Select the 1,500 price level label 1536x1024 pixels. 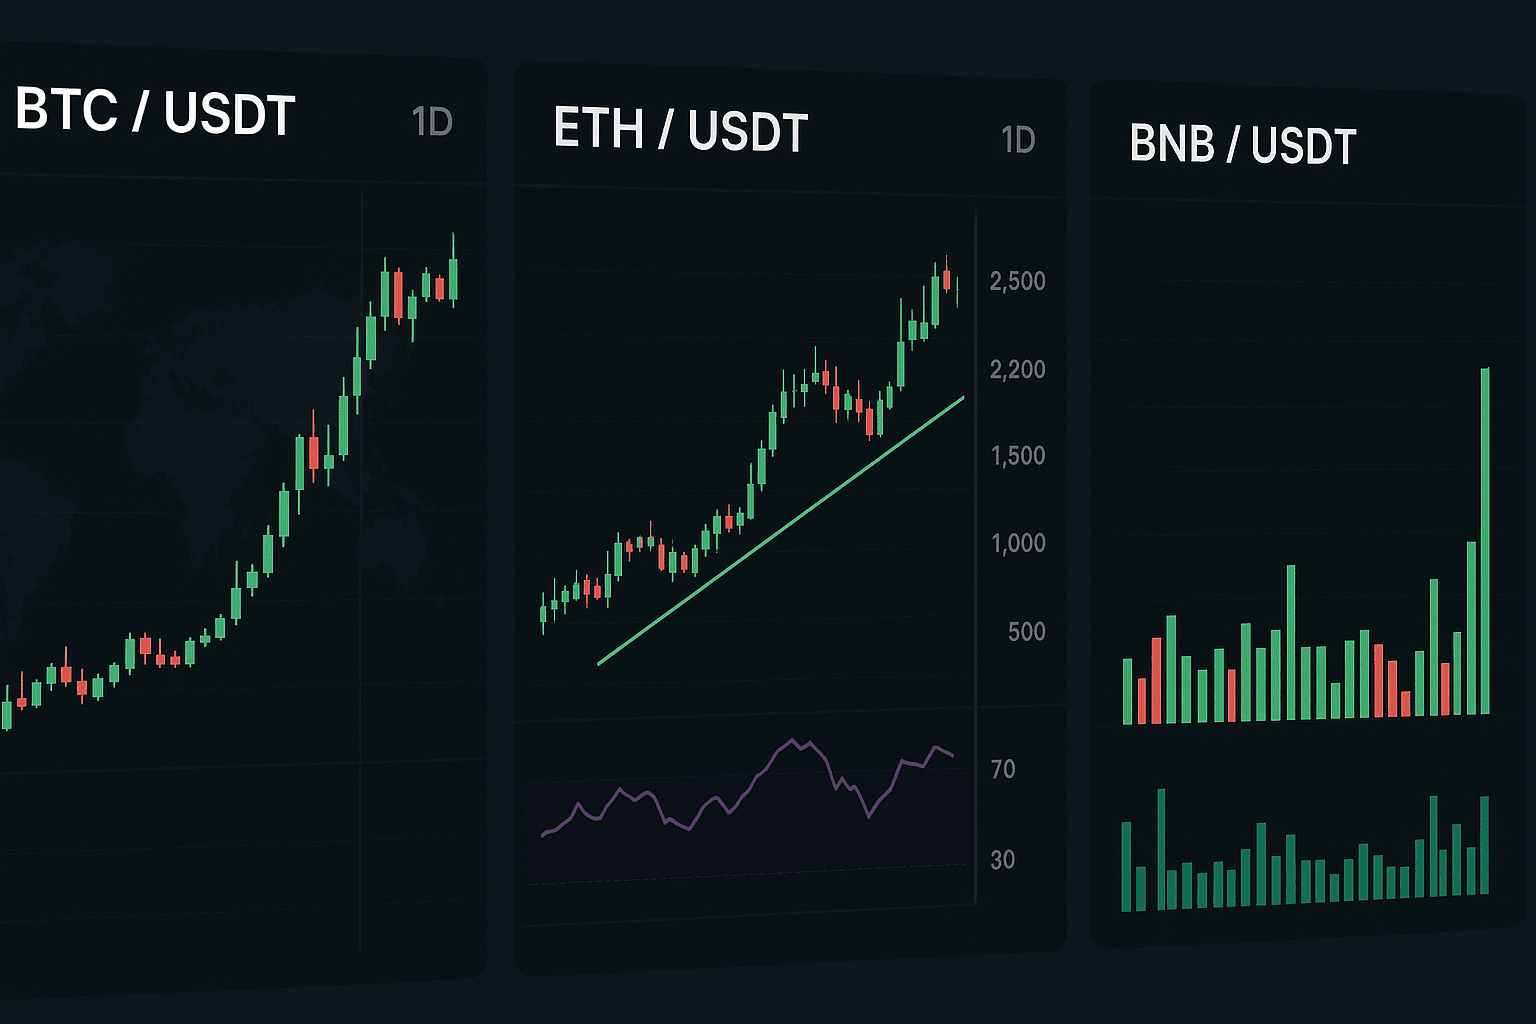[1017, 456]
